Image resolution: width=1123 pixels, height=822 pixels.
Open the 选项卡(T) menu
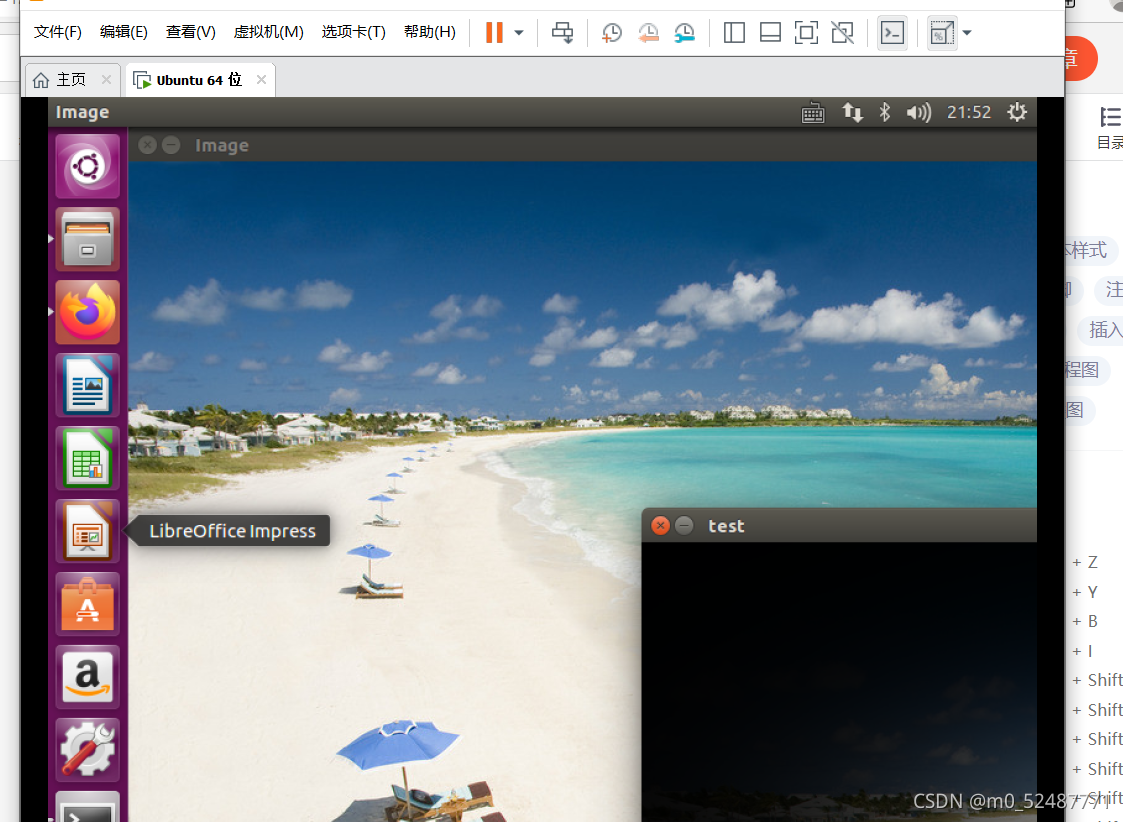tap(353, 32)
